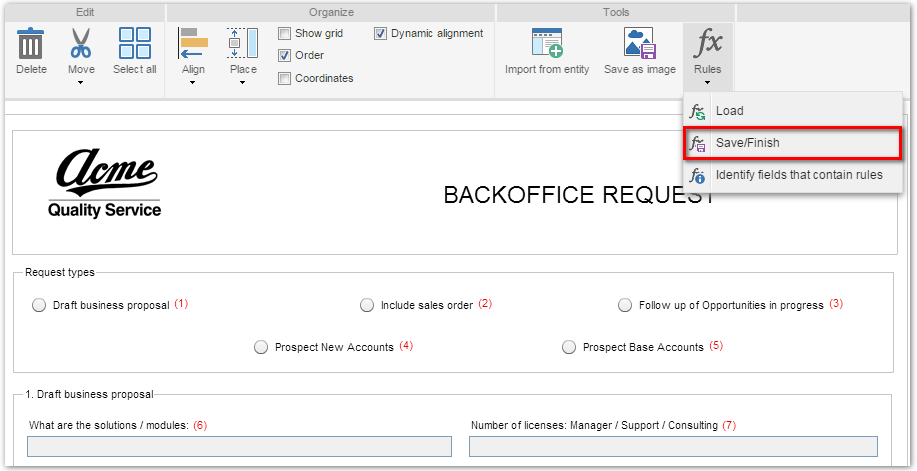Click the Rules fx icon
The image size is (917, 471).
click(708, 43)
